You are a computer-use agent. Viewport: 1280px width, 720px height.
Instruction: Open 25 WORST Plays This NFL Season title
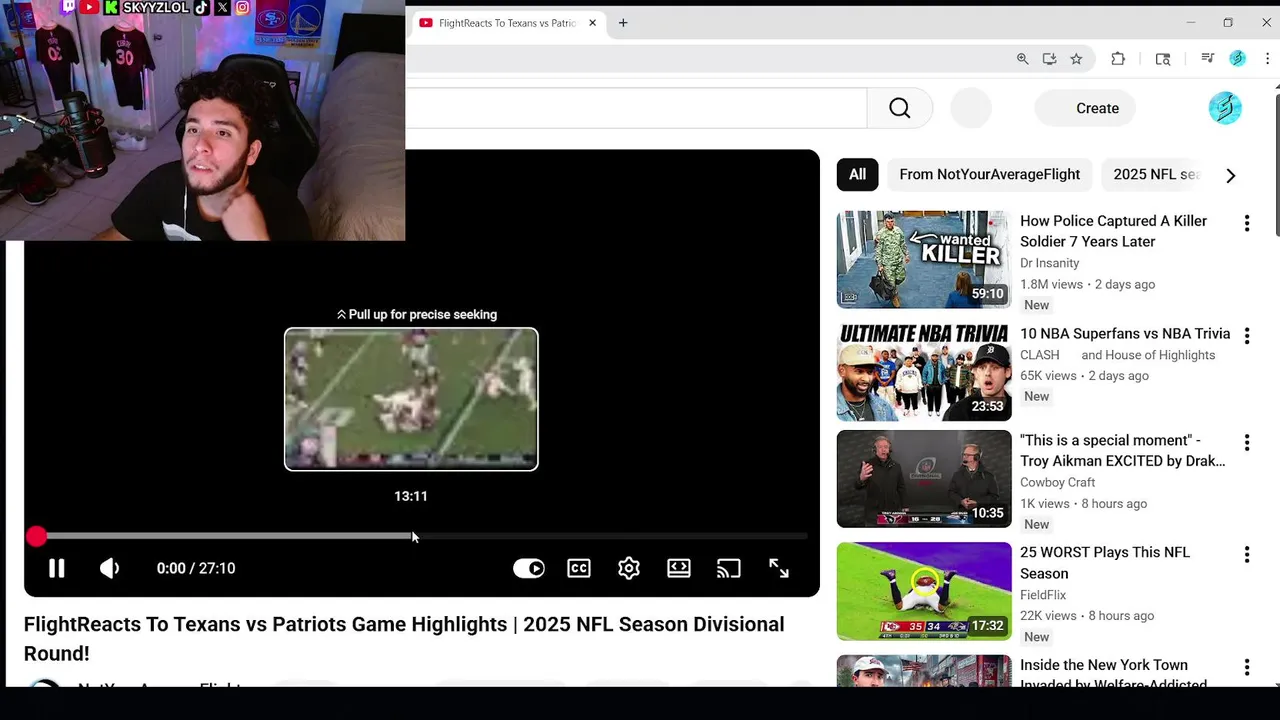(x=1105, y=563)
